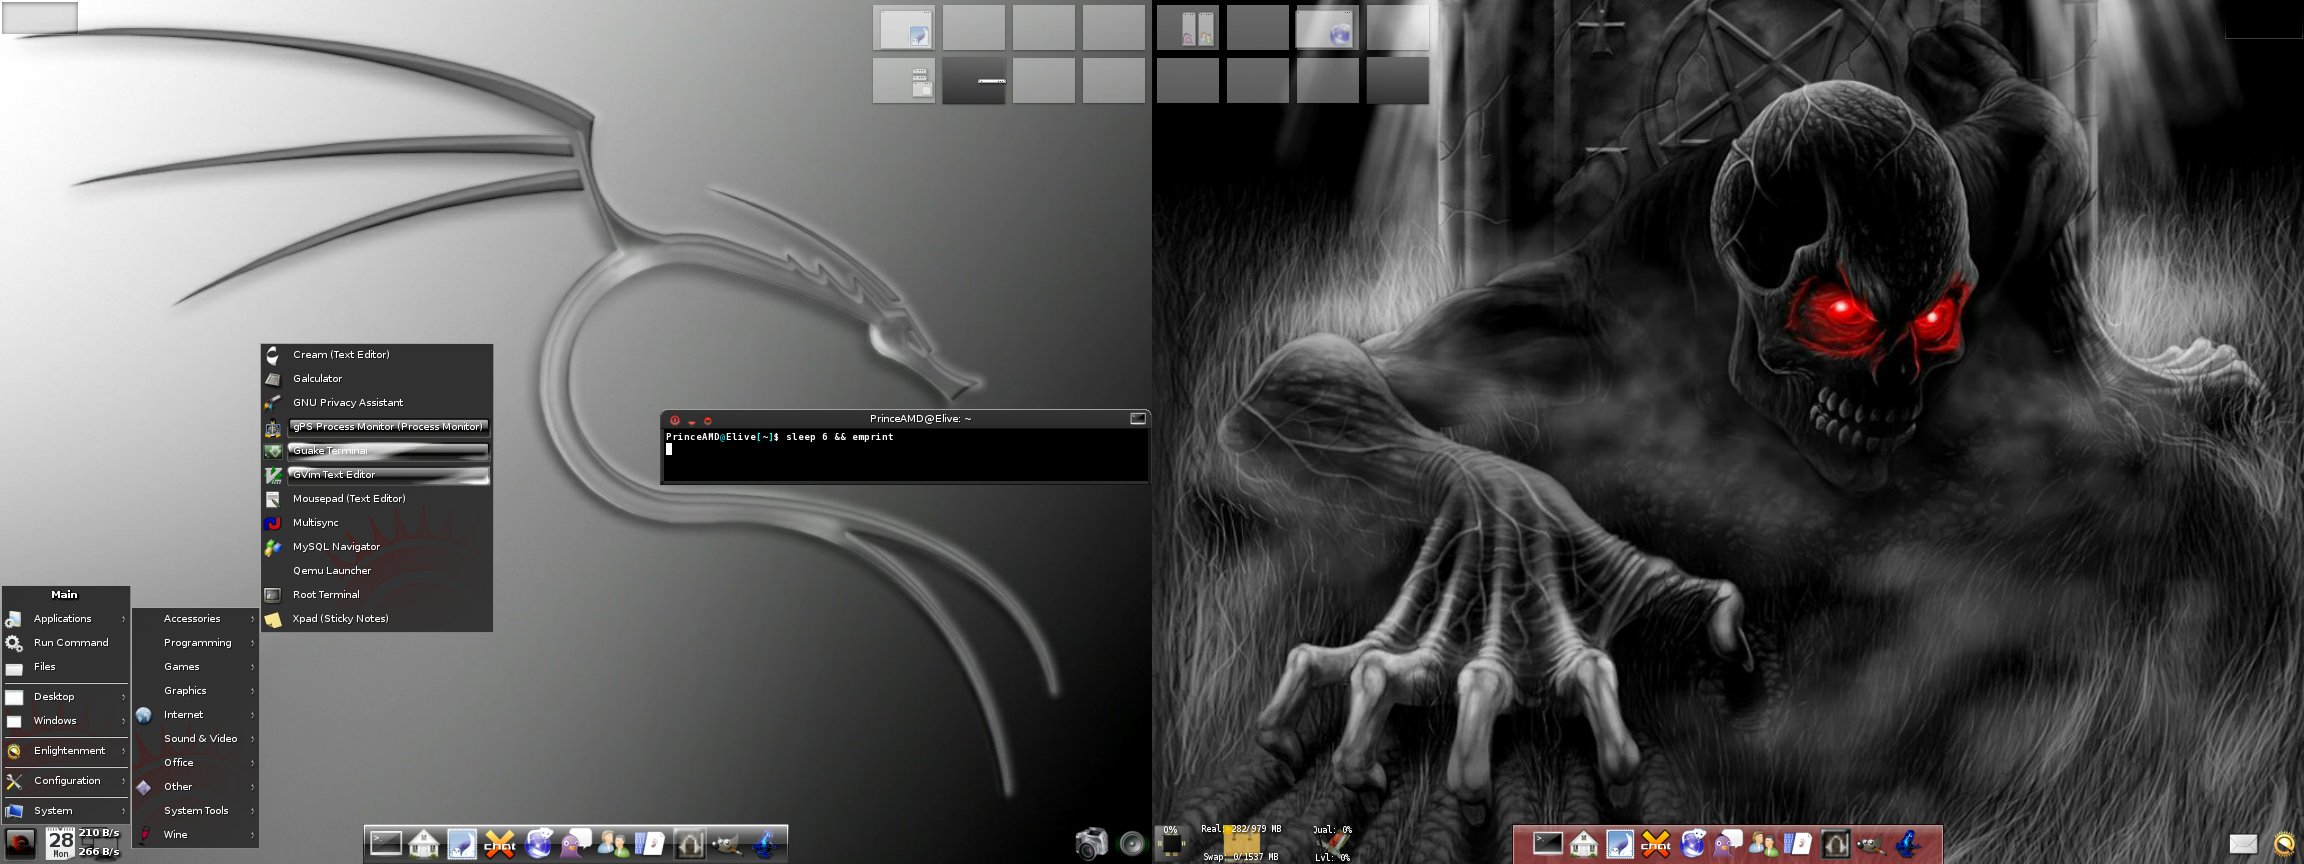Open the web browser globe in the red dock
Viewport: 2304px width, 864px height.
tap(1693, 844)
